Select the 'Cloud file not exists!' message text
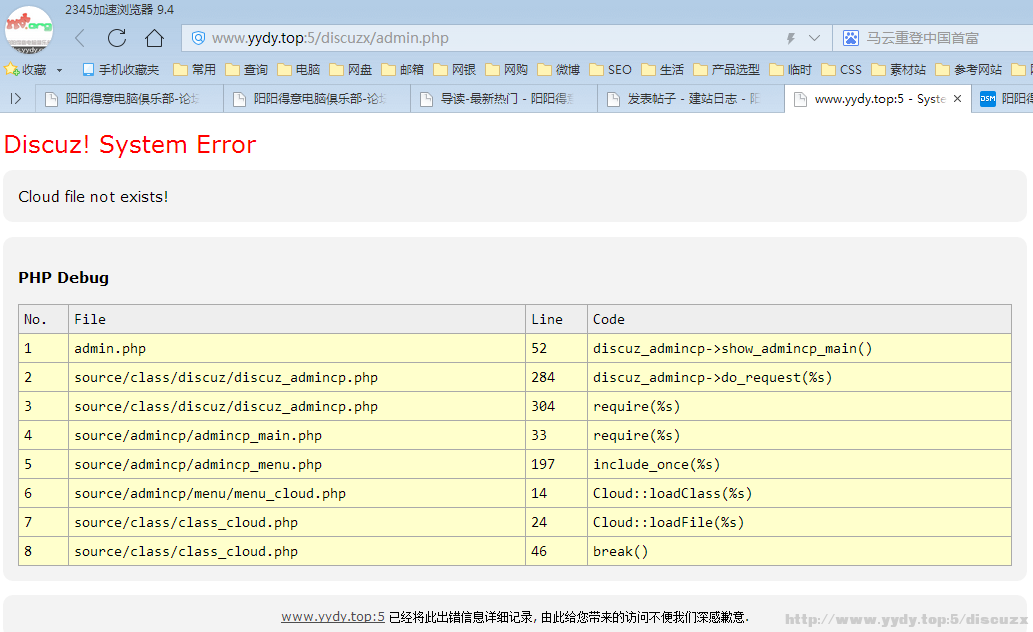Viewport: 1033px width, 632px height. click(x=93, y=196)
